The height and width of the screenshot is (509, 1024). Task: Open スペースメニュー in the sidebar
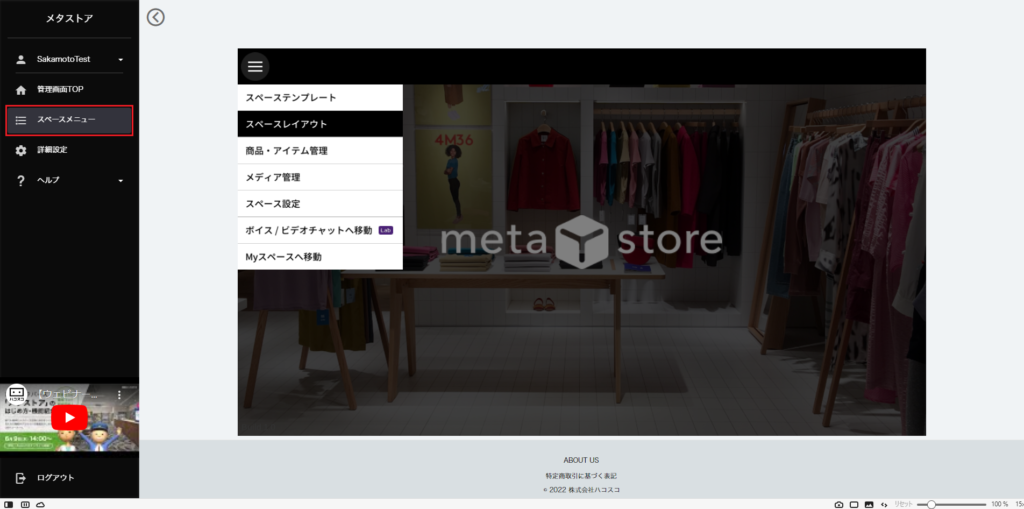tap(69, 121)
